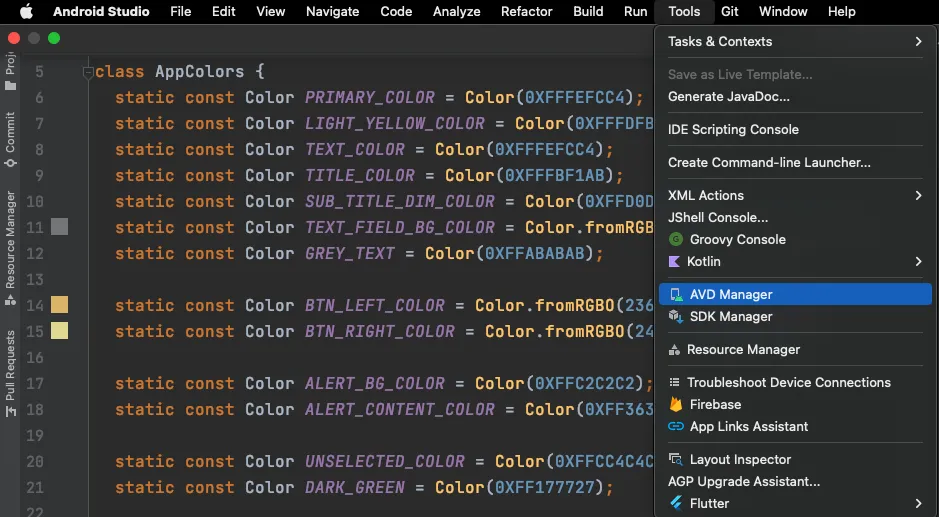Viewport: 939px width, 517px height.
Task: Toggle the Pull Requests side panel
Action: click(x=11, y=372)
